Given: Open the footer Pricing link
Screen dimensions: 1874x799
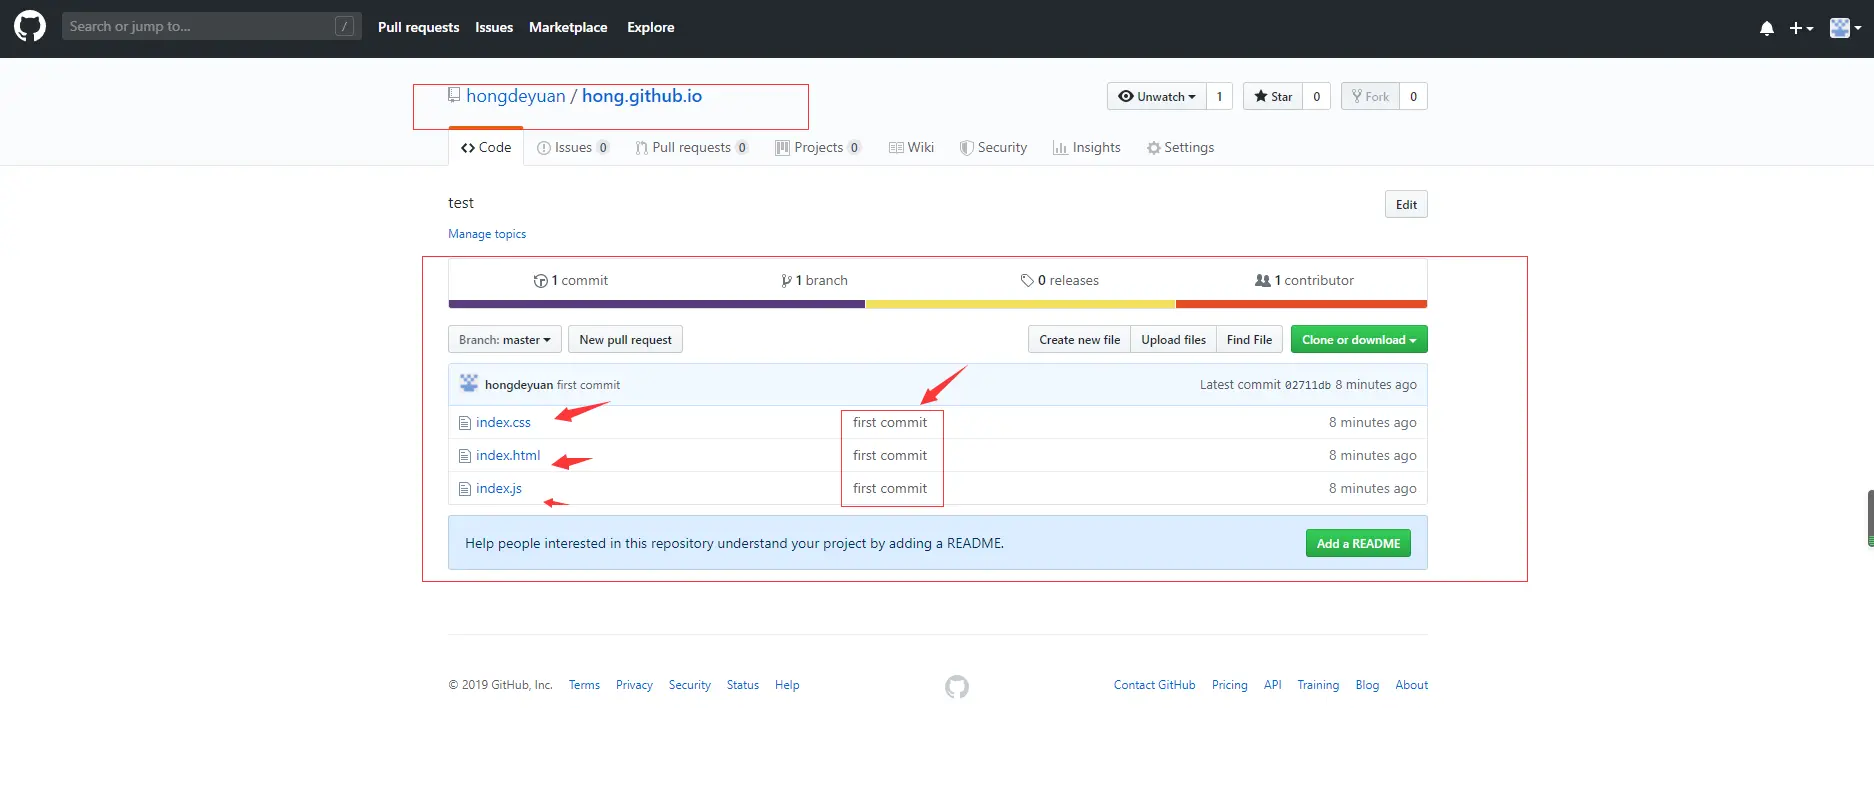Looking at the screenshot, I should pyautogui.click(x=1230, y=685).
